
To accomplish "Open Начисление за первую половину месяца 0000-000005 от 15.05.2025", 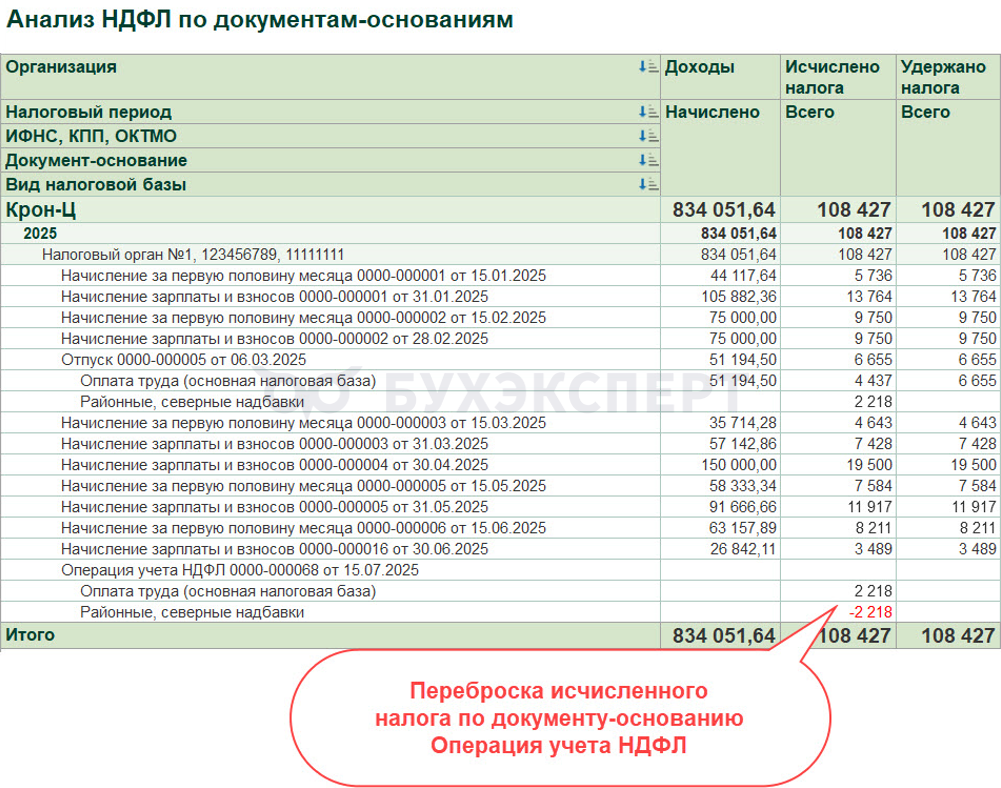I will (x=303, y=486).
